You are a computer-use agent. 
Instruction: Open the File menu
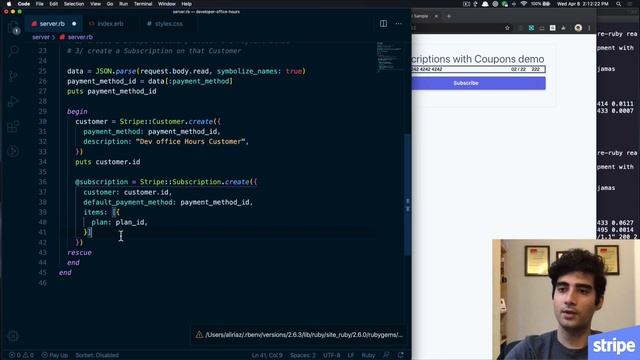pos(40,4)
